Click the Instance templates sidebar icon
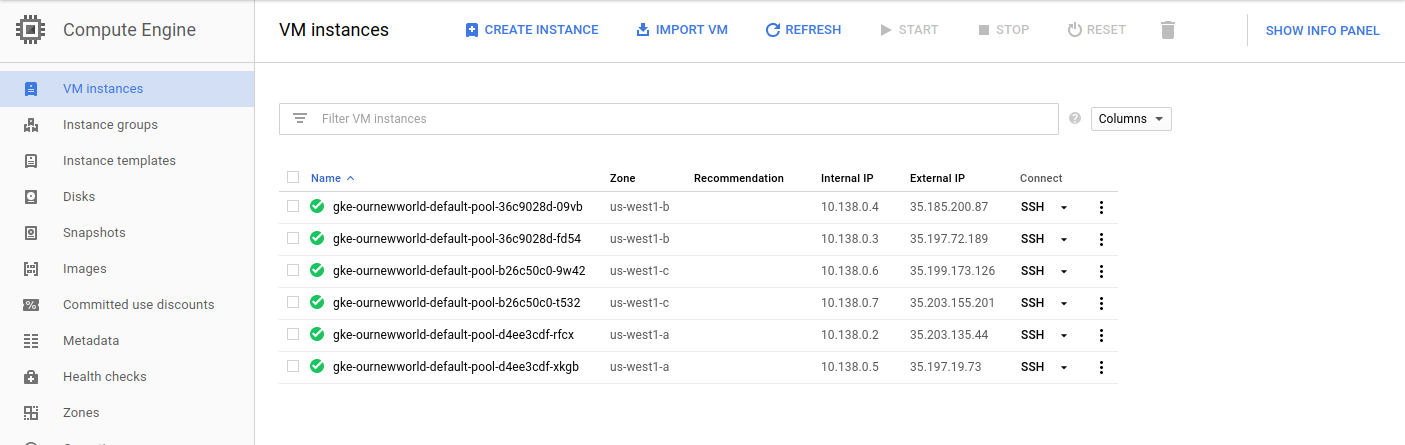Image resolution: width=1405 pixels, height=445 pixels. pyautogui.click(x=31, y=161)
